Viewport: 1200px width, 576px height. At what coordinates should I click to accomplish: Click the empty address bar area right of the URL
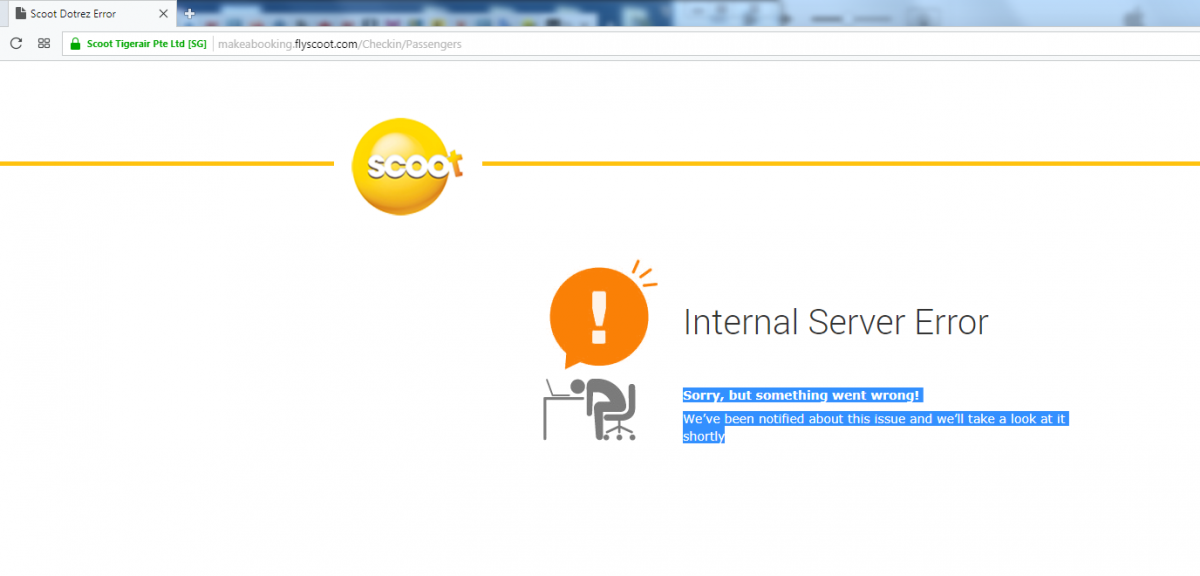[800, 44]
